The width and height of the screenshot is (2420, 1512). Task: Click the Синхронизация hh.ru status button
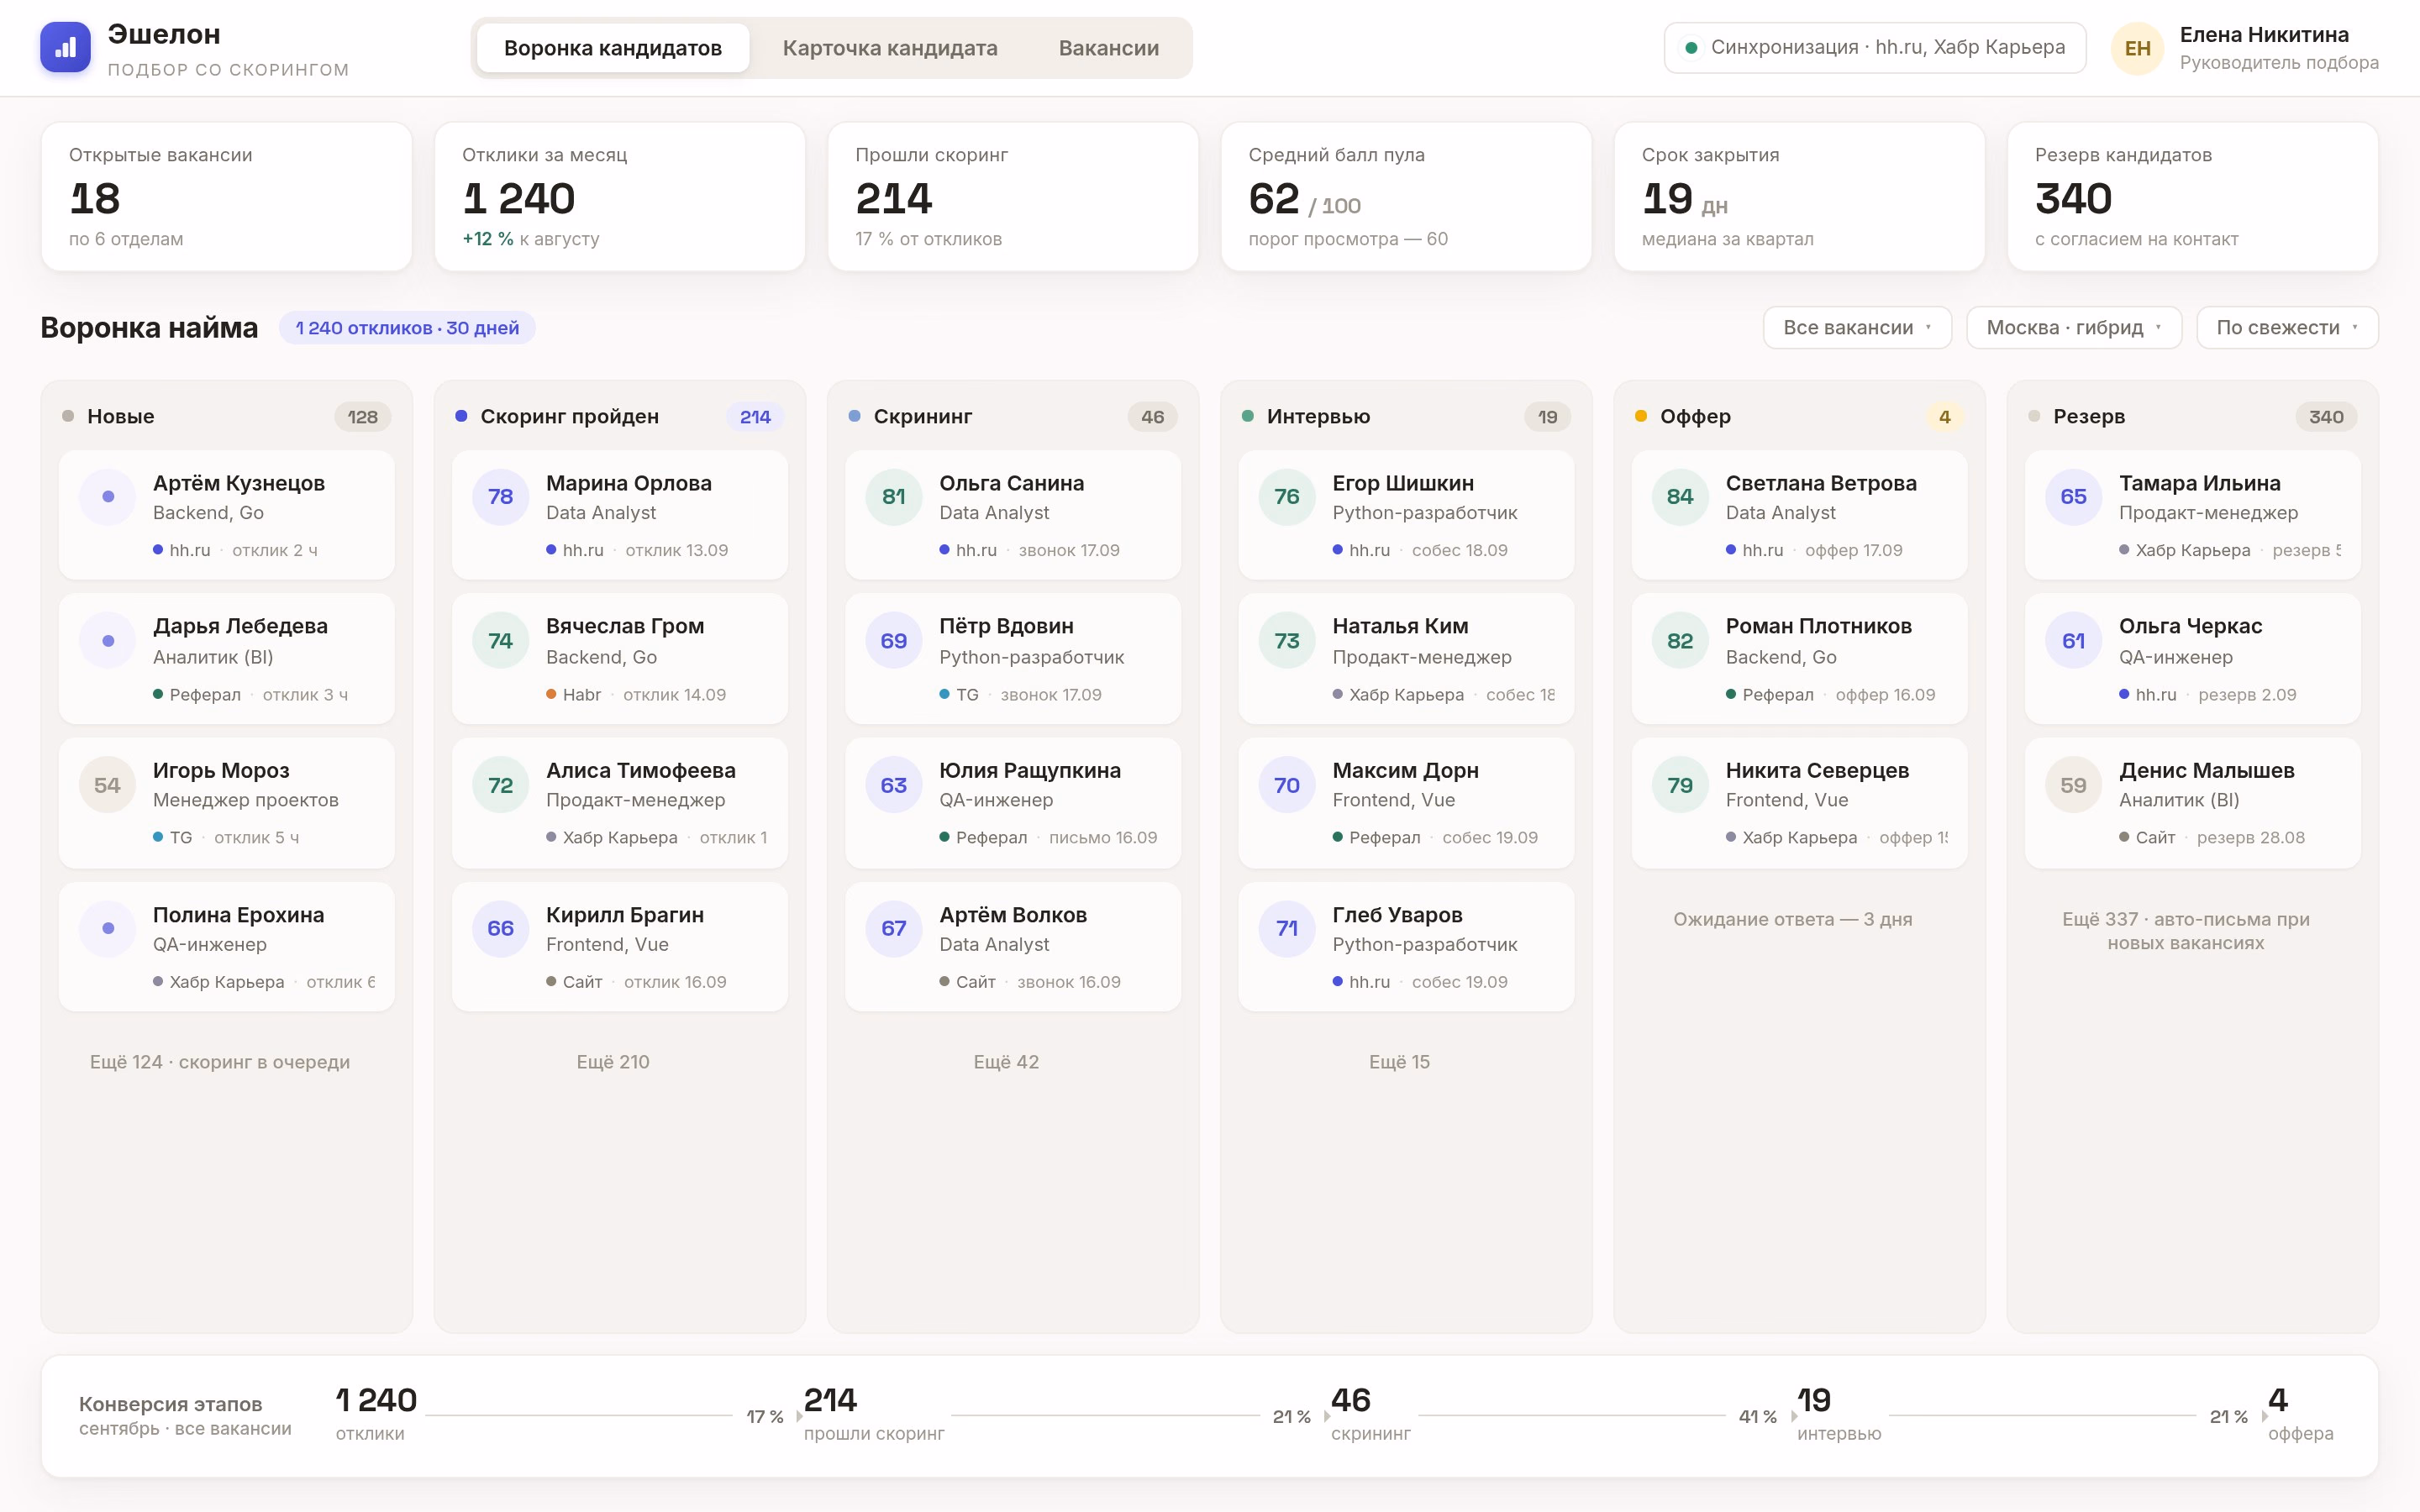point(1874,48)
